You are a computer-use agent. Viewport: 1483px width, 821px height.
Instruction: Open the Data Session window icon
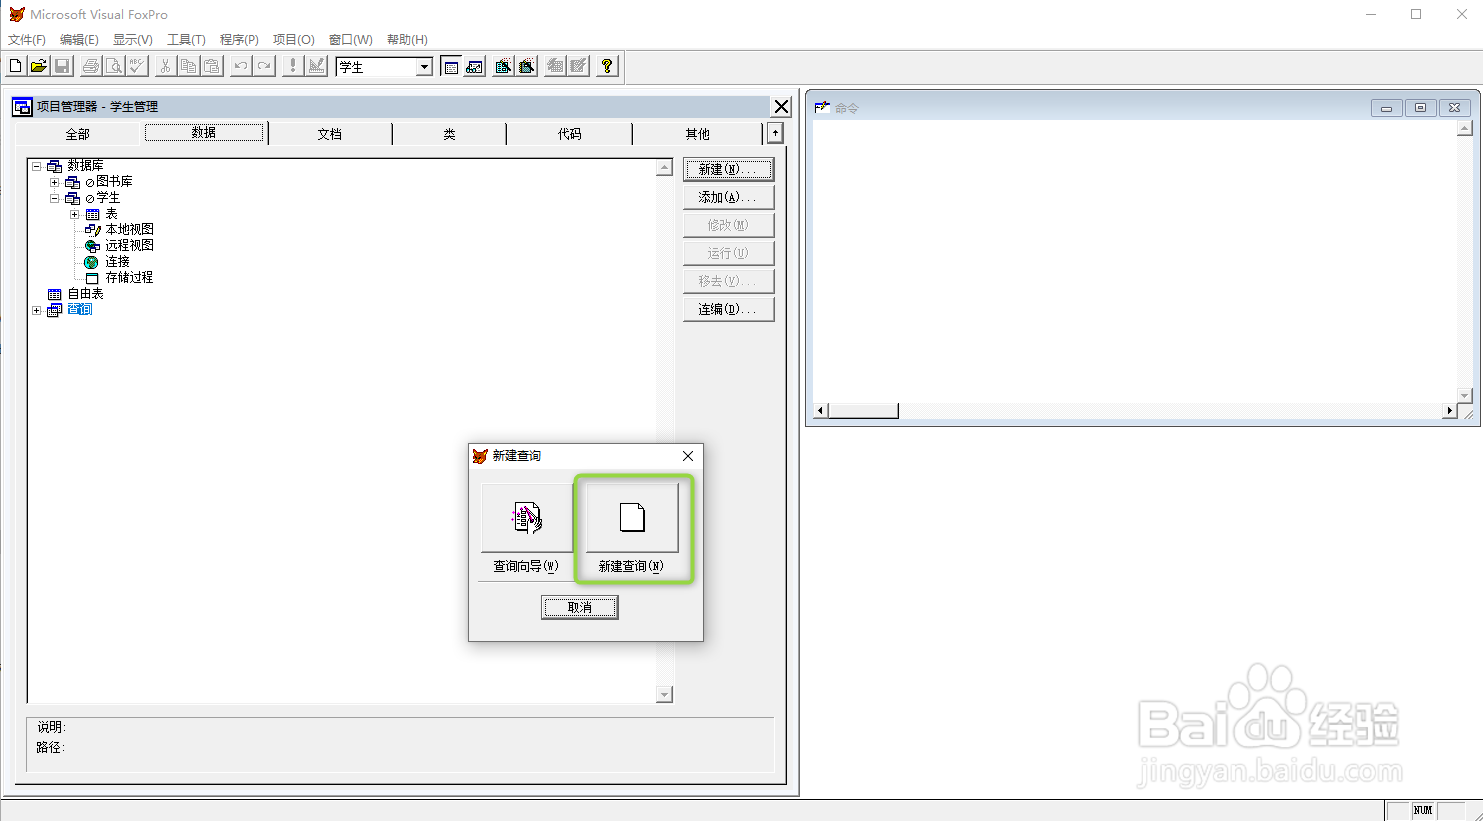[474, 66]
